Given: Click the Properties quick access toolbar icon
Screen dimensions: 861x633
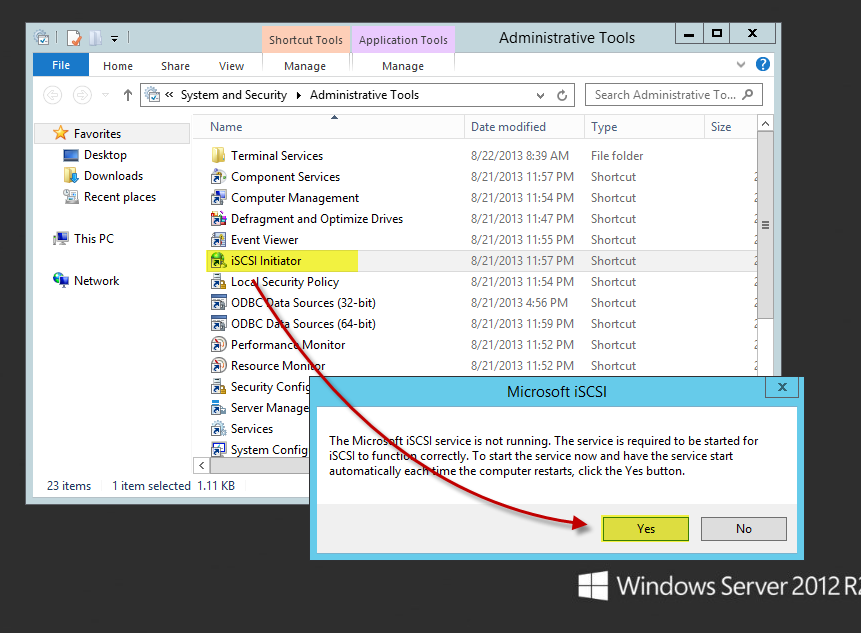Looking at the screenshot, I should (x=74, y=38).
